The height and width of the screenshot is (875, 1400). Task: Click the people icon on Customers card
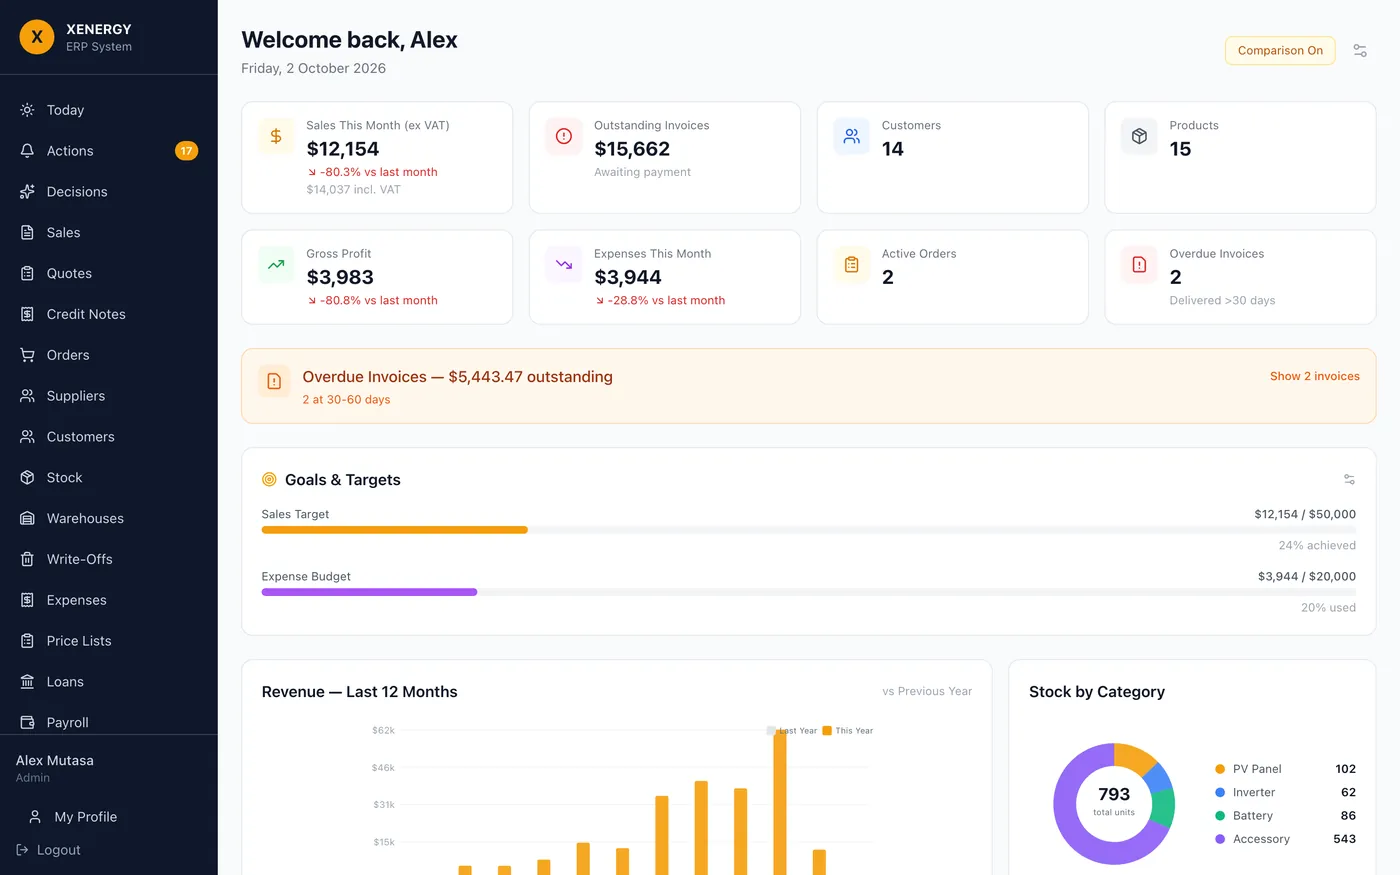(x=852, y=136)
